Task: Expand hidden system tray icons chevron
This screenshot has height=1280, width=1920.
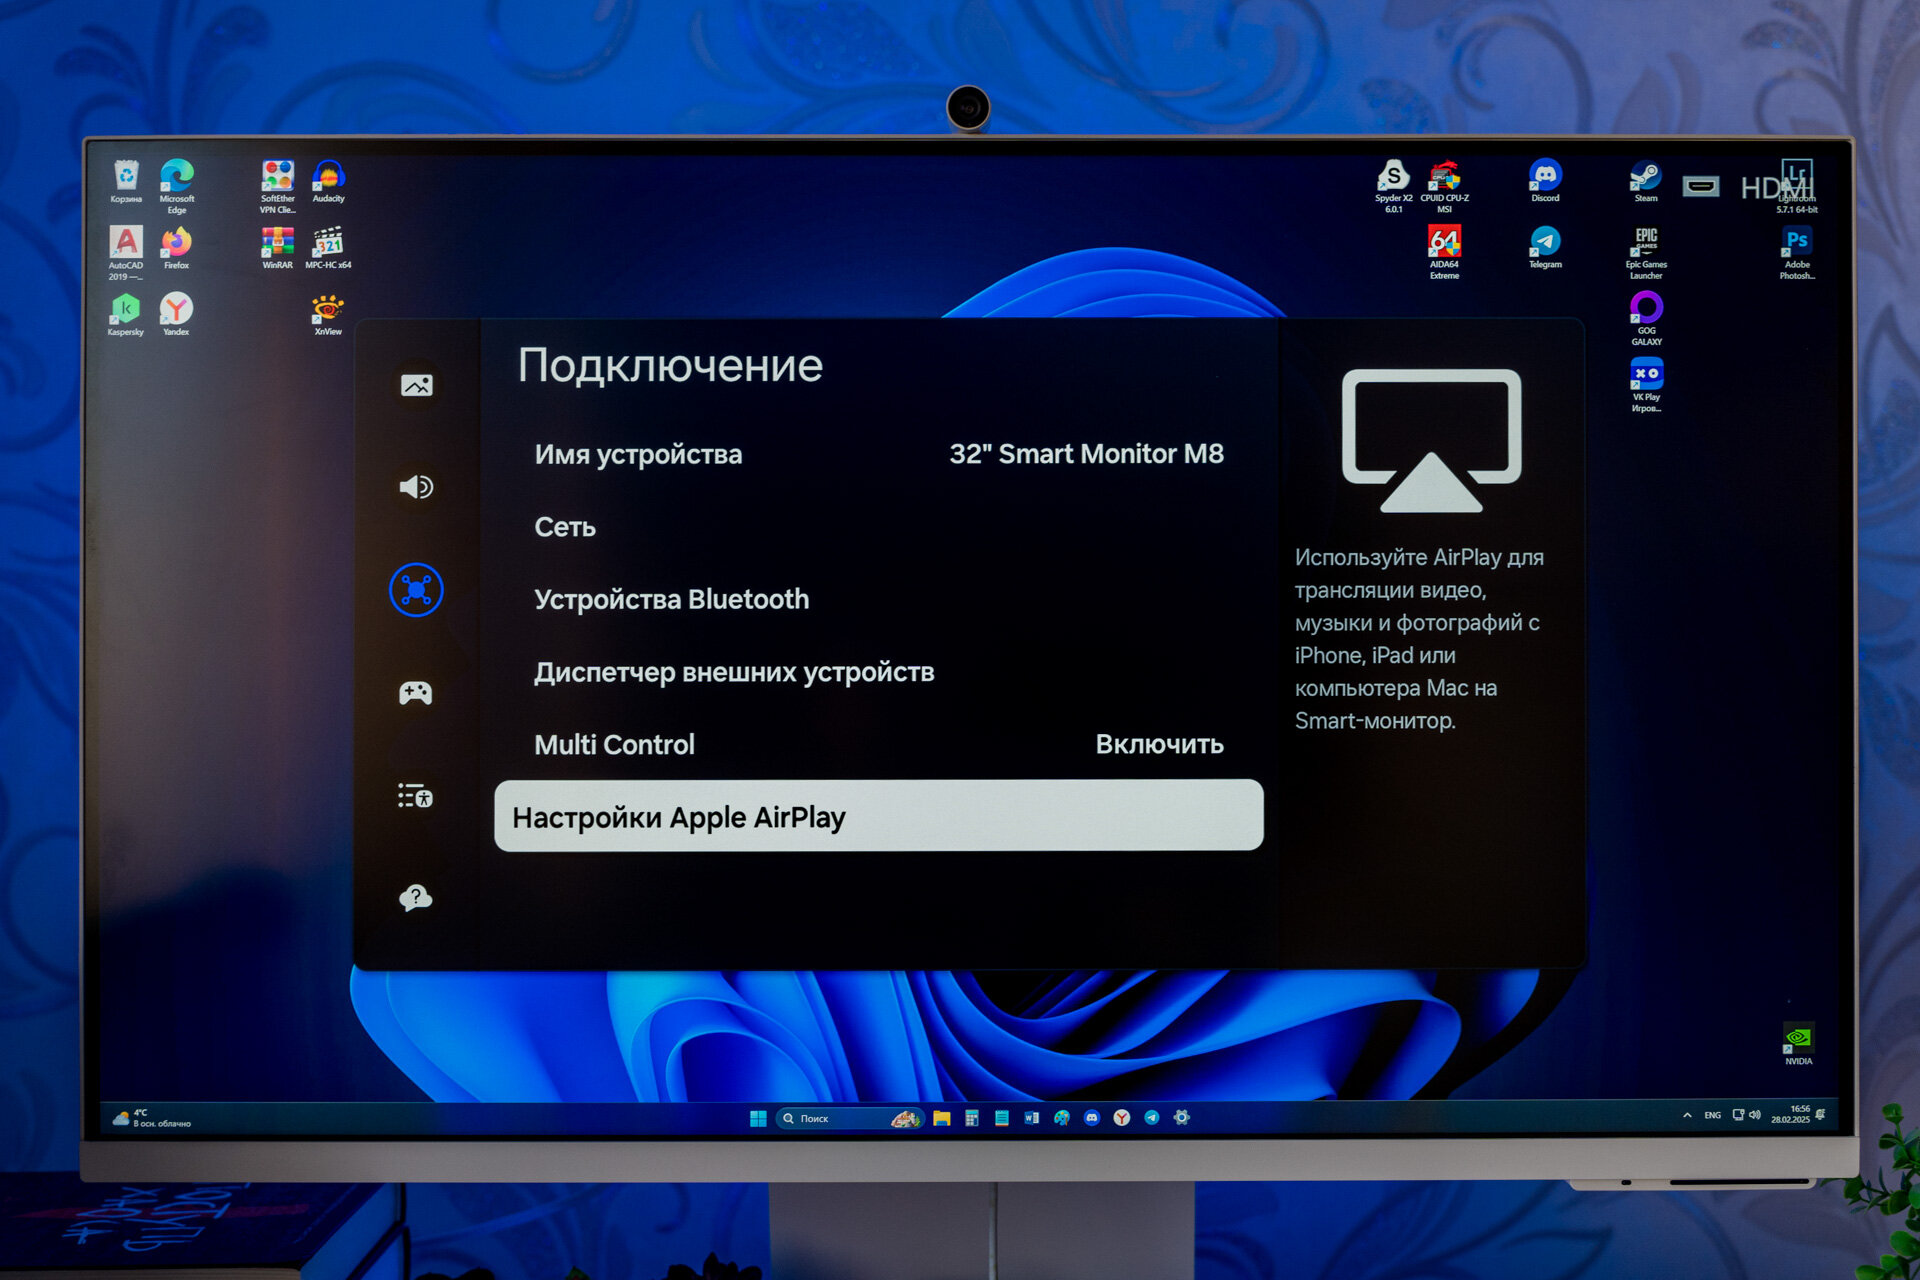Action: (1687, 1115)
